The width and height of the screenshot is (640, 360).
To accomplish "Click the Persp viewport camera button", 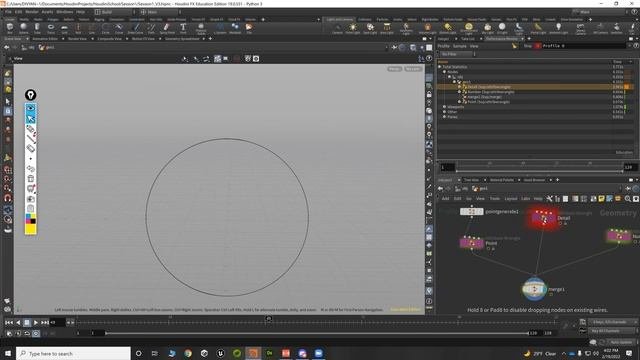I will click(x=394, y=69).
